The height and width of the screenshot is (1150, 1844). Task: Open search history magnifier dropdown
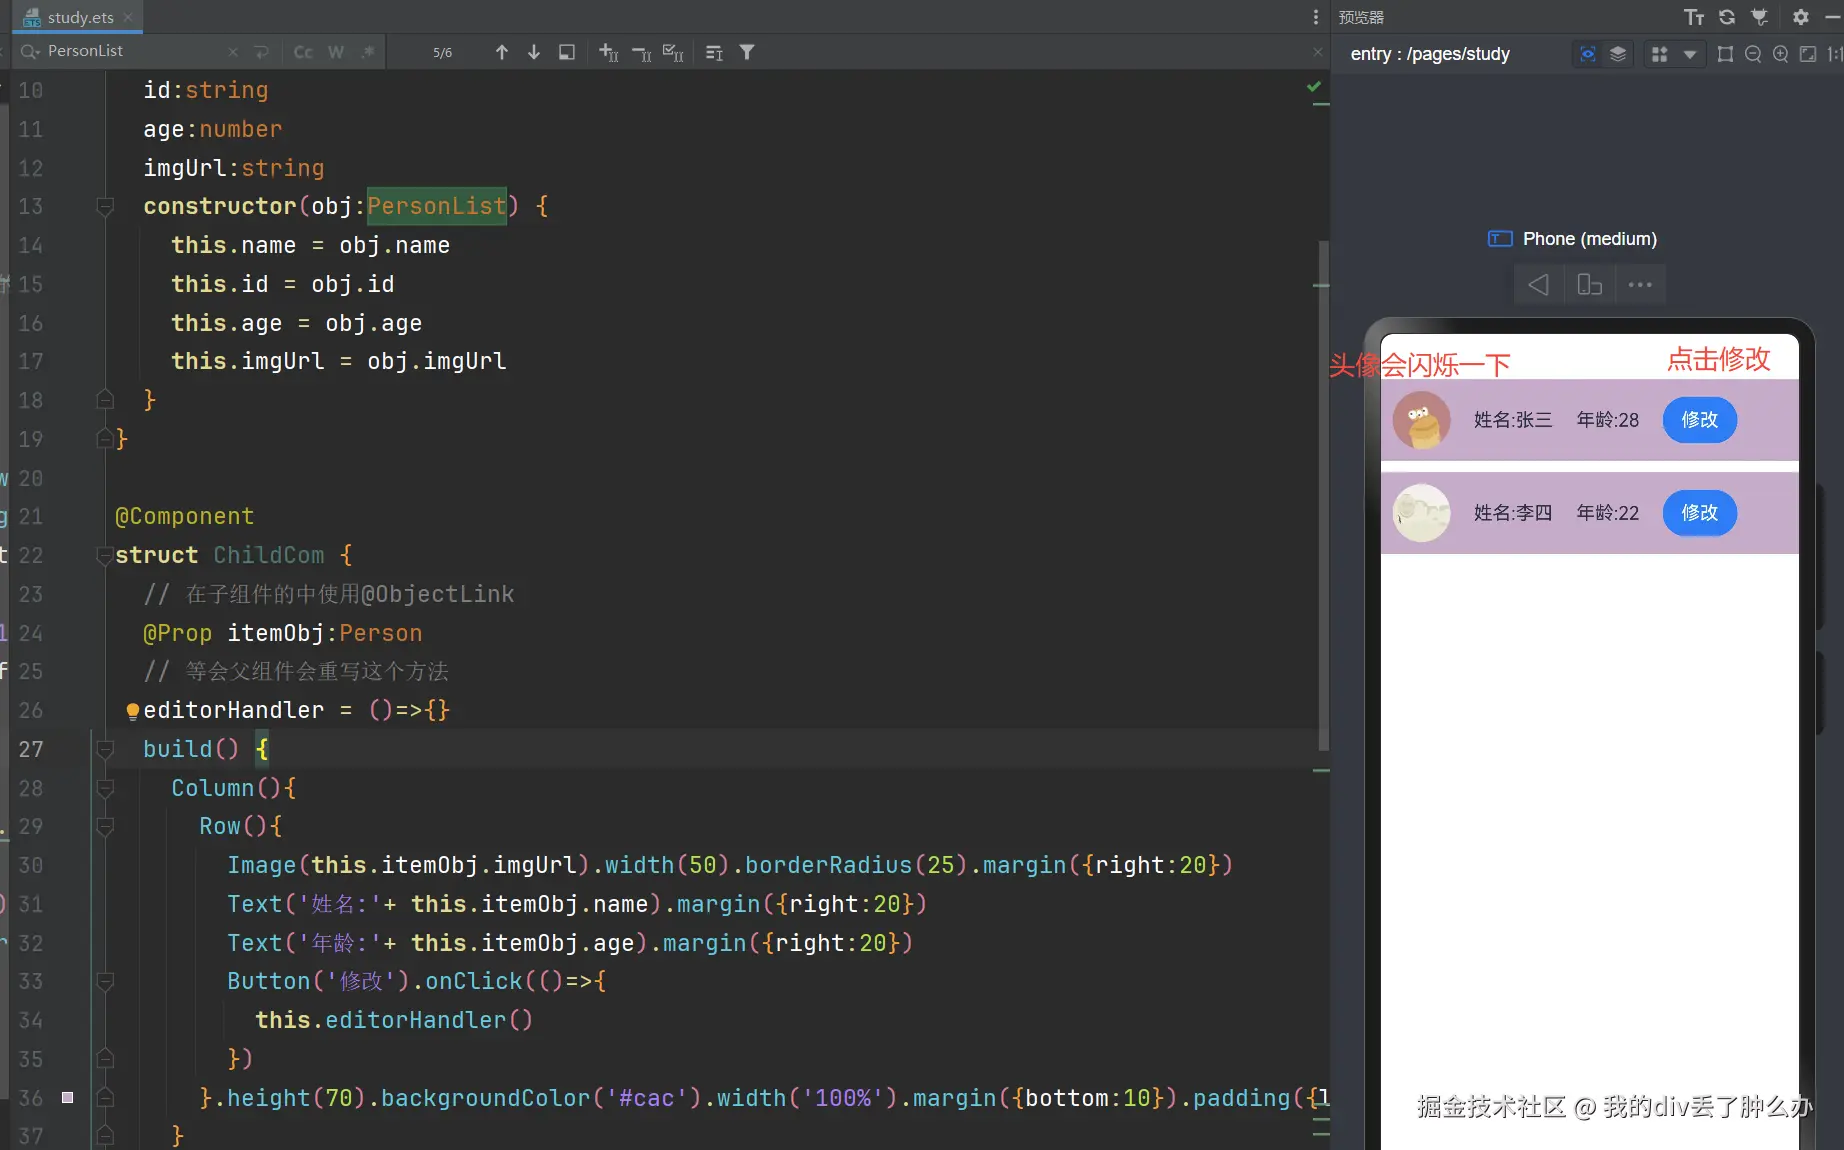click(x=30, y=51)
